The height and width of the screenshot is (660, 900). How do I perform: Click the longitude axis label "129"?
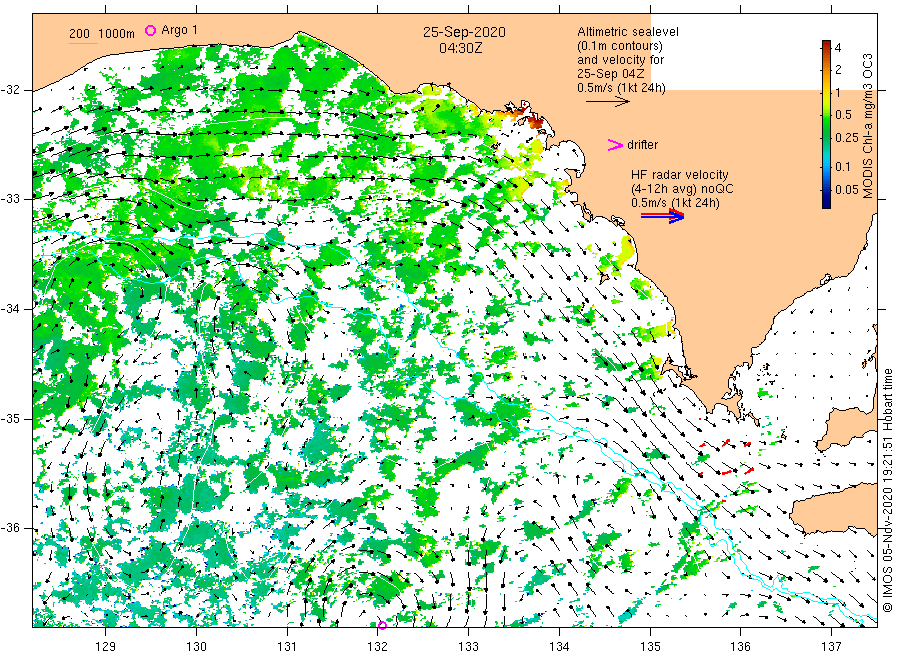[106, 646]
